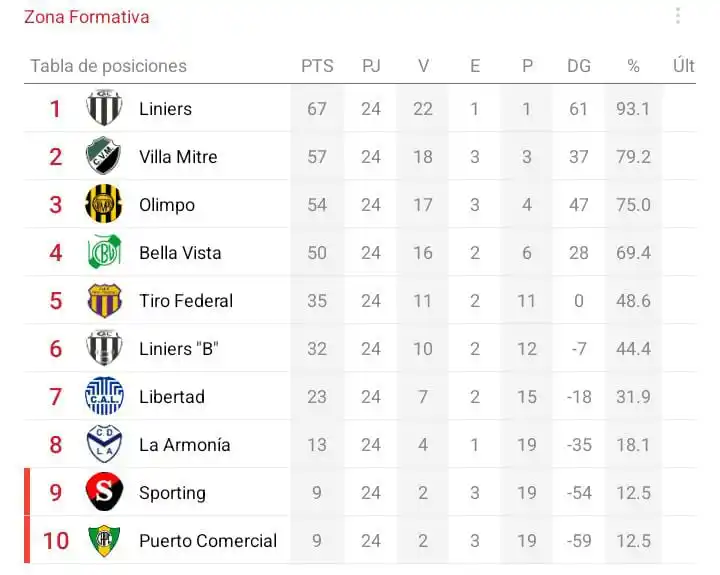Open the Liniers "B" team name

pos(179,349)
